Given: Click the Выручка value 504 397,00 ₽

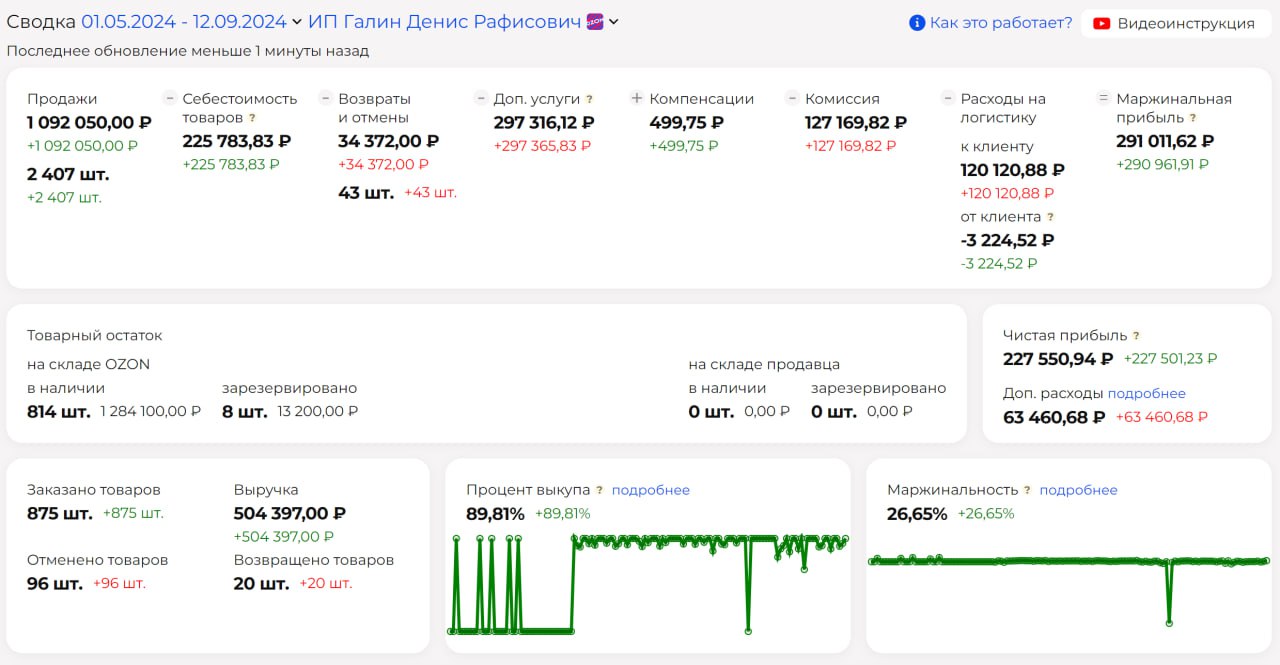Looking at the screenshot, I should pyautogui.click(x=290, y=513).
